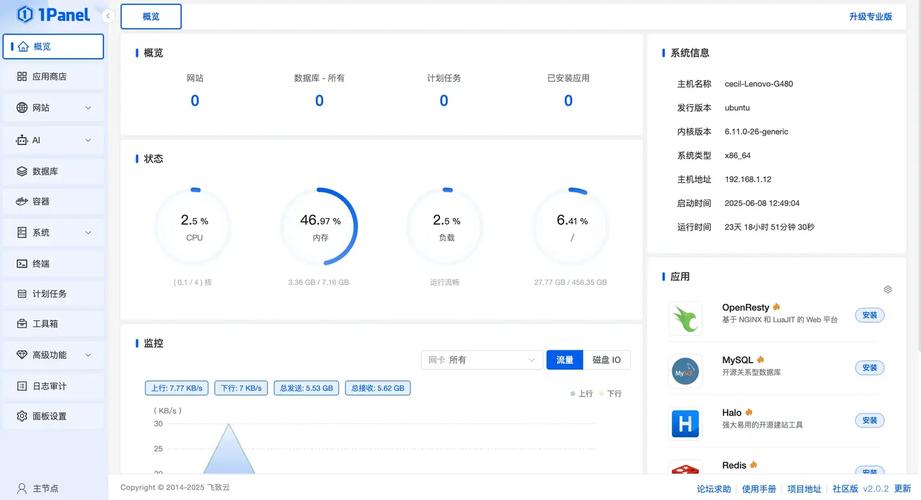Click the Redis app logo
This screenshot has width=921, height=500.
coord(685,468)
